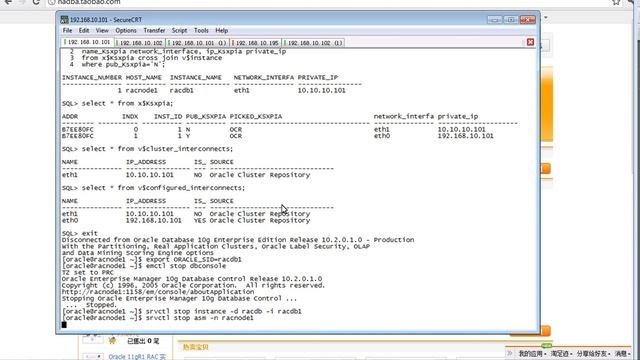Open the View menu
The image size is (640, 360).
[102, 31]
